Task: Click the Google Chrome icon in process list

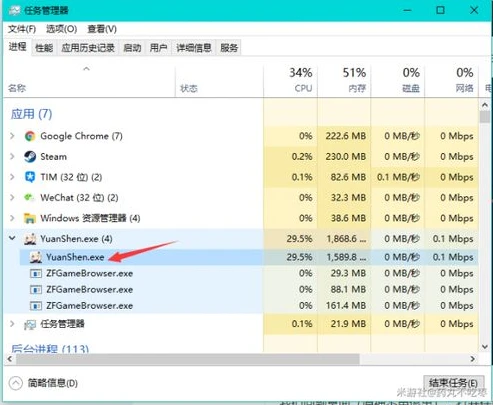Action: coord(30,136)
